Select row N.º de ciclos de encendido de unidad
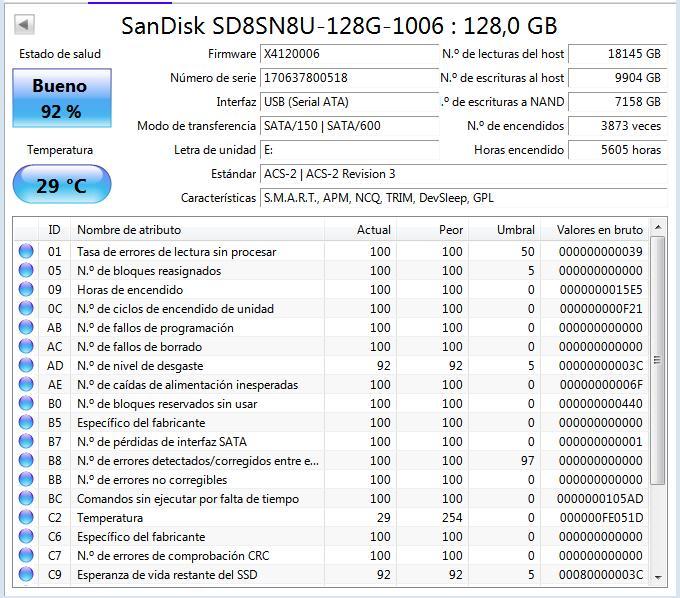 click(332, 309)
